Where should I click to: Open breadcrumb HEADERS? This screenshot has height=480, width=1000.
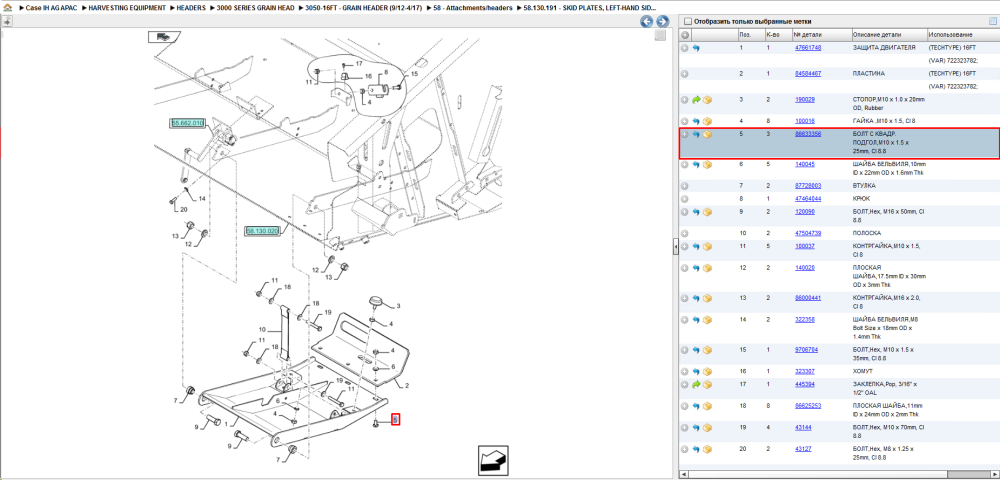(191, 8)
